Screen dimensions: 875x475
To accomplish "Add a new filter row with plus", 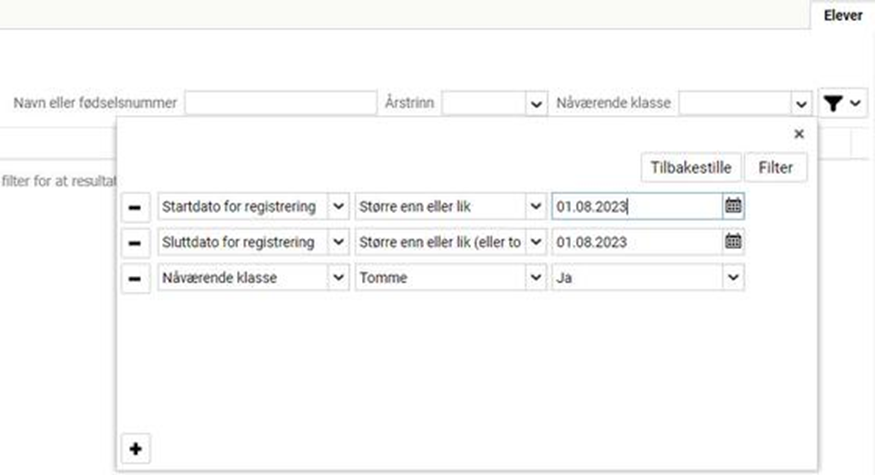I will coord(135,449).
